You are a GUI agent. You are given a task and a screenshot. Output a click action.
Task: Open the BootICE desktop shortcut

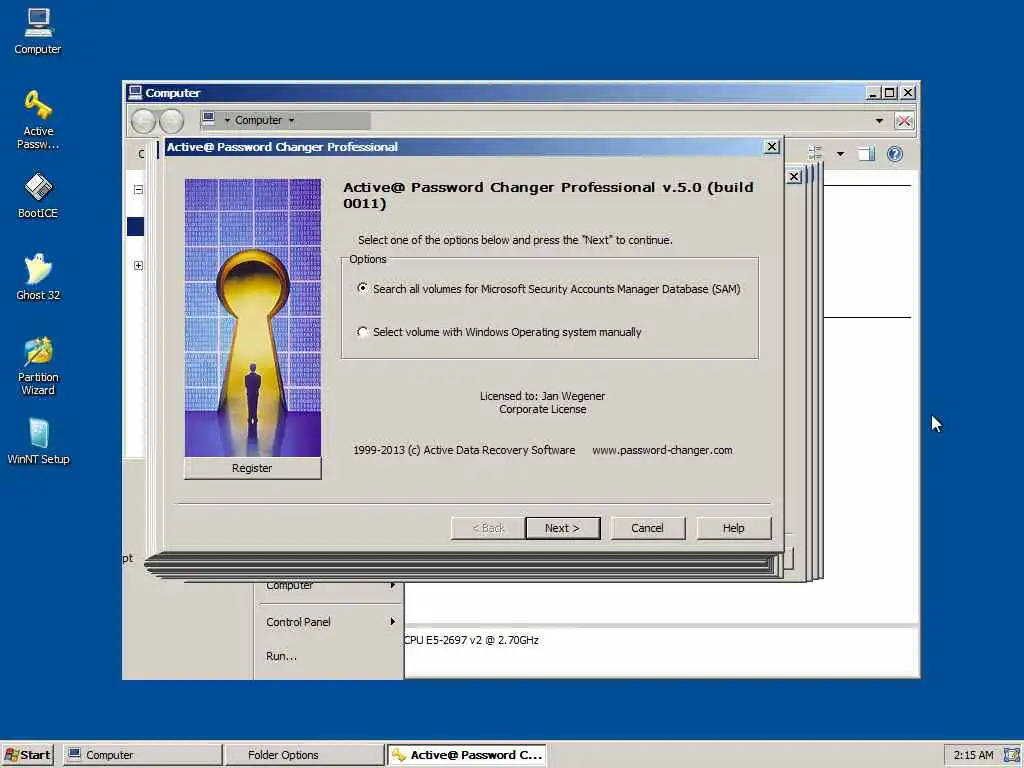click(x=38, y=195)
